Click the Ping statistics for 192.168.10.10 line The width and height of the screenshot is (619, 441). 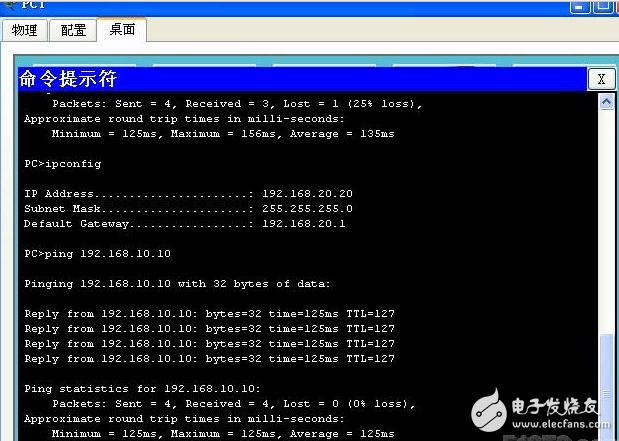point(141,389)
